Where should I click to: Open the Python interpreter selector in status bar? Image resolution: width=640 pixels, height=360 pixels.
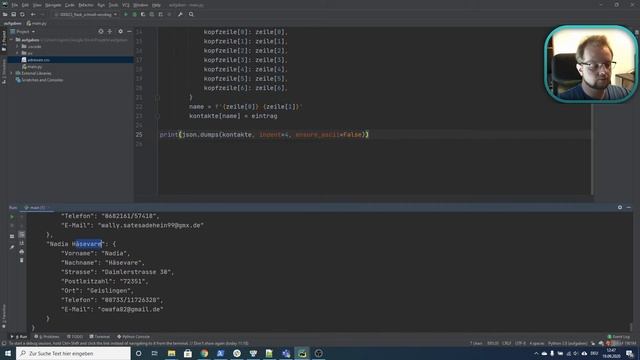[568, 343]
